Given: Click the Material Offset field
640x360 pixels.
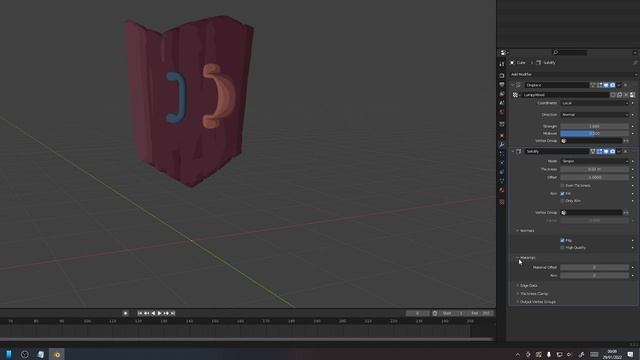Looking at the screenshot, I should [594, 267].
